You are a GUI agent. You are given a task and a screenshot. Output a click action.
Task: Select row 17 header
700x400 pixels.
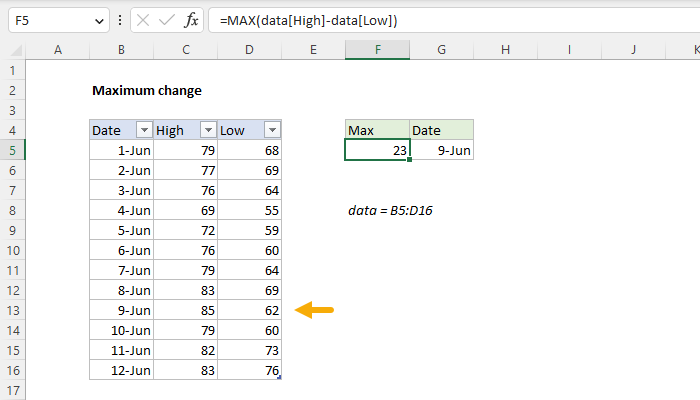pos(12,390)
